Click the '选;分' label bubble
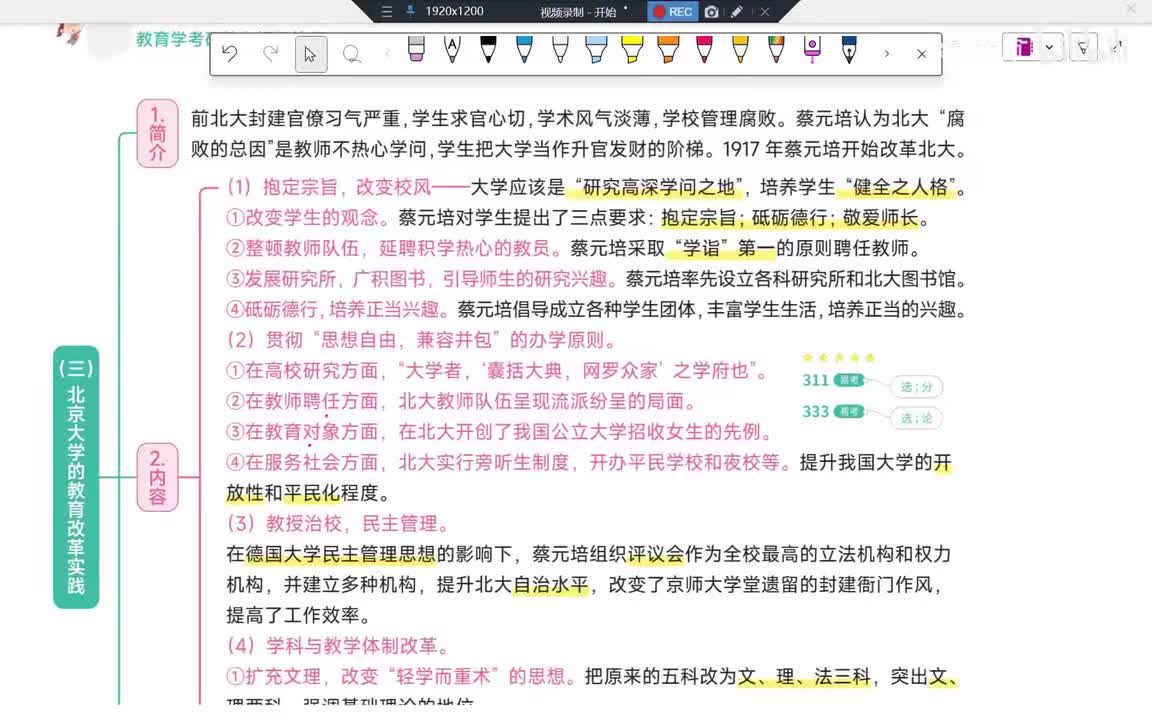The image size is (1152, 720). click(x=916, y=386)
